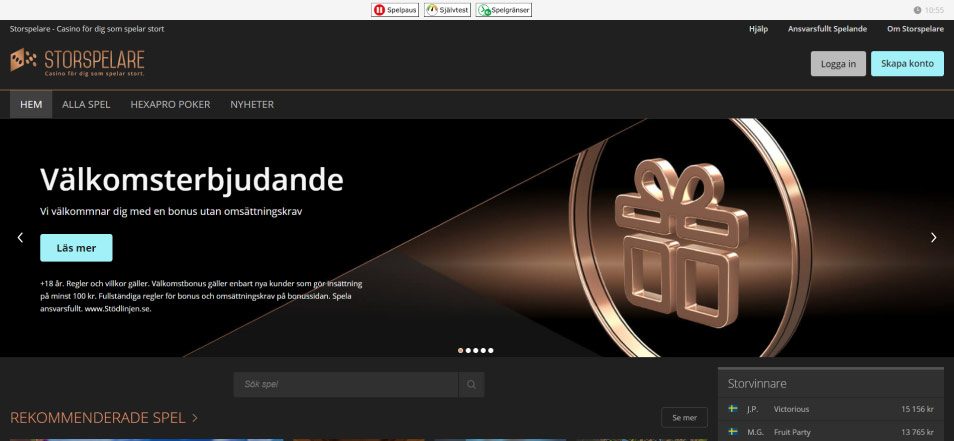Select the second carousel dot
The image size is (954, 441).
468,350
